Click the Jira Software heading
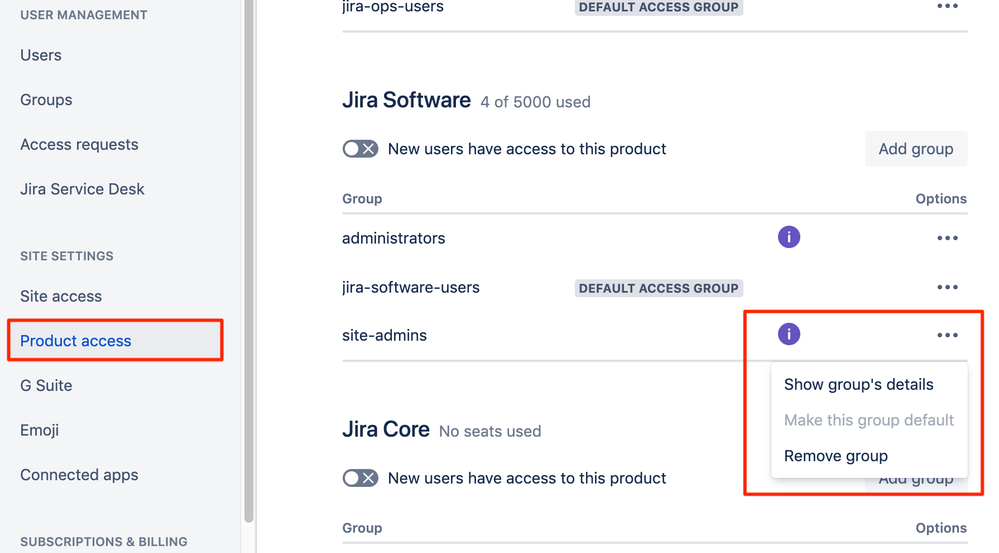 [406, 100]
